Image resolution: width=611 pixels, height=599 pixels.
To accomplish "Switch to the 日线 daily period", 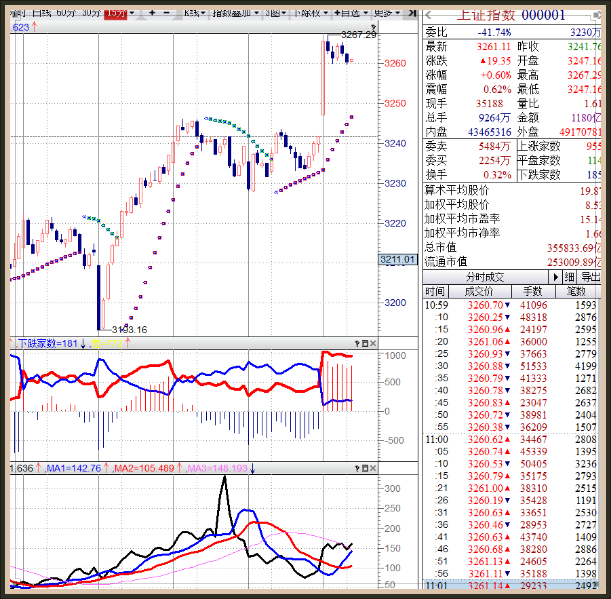I will point(41,13).
